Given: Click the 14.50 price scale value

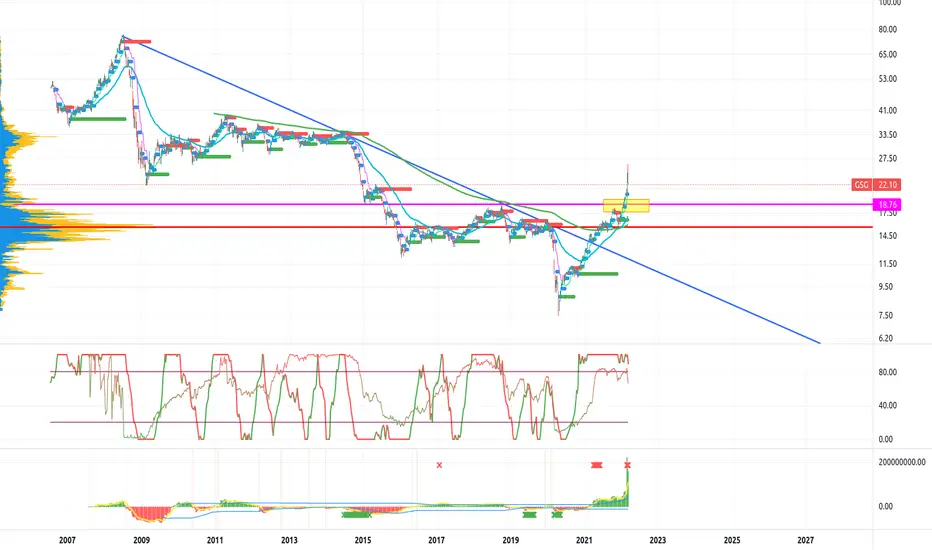Looking at the screenshot, I should [887, 235].
